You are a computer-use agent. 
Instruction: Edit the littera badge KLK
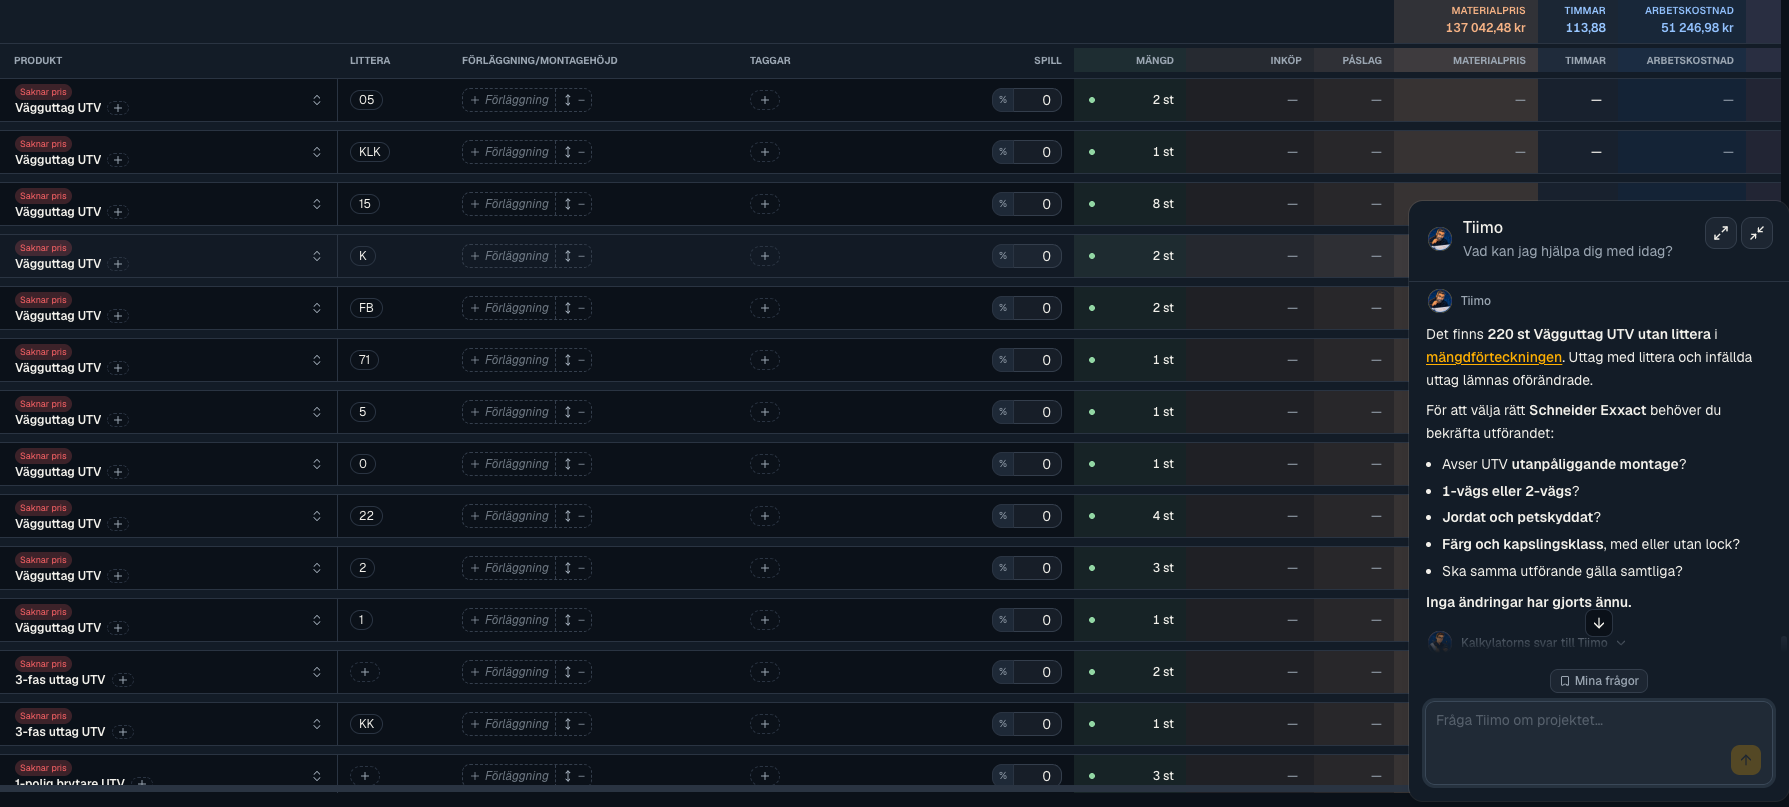pos(370,152)
